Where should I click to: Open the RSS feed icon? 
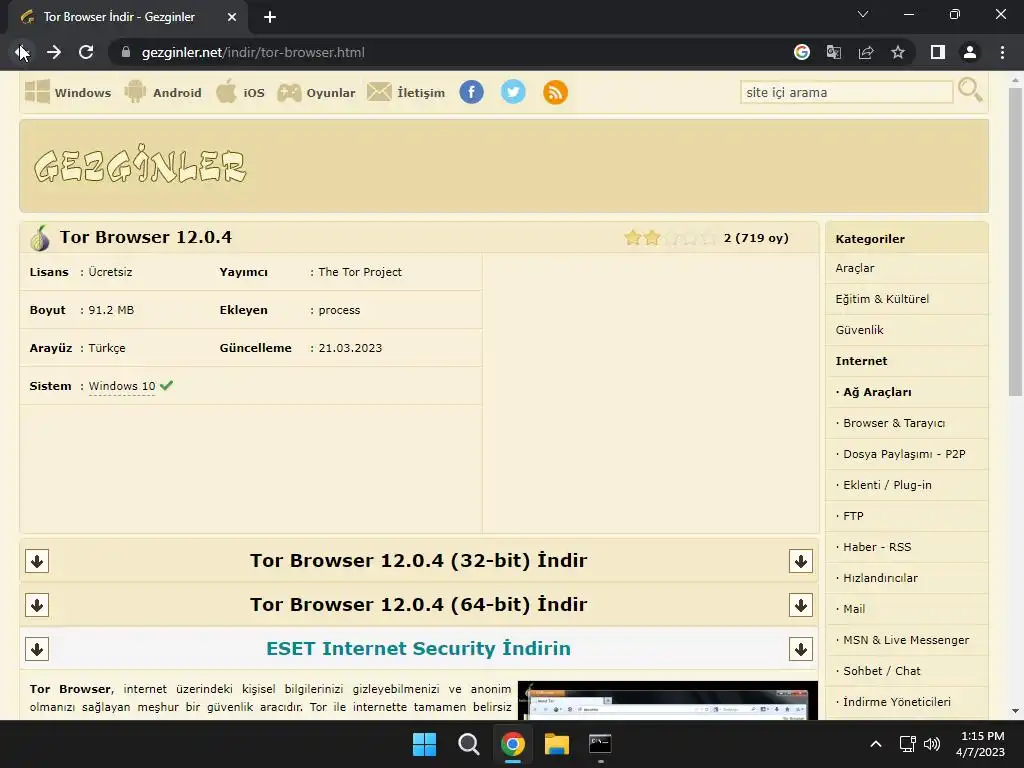click(x=555, y=92)
